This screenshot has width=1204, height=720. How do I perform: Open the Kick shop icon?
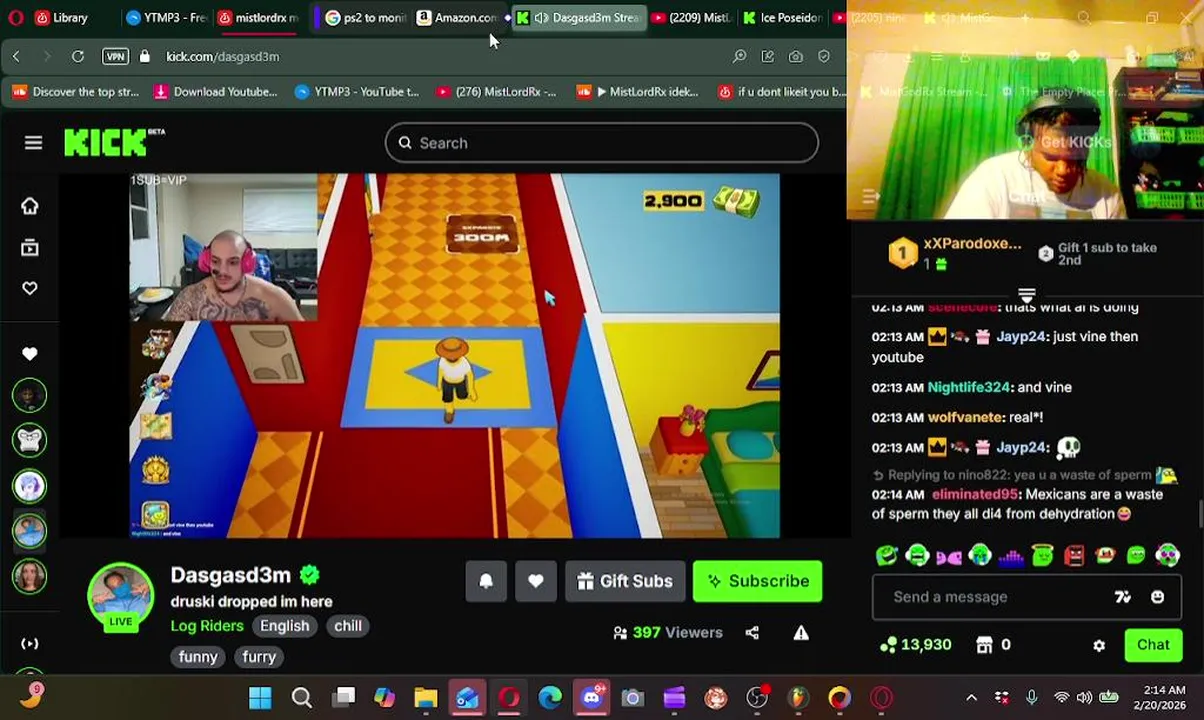(x=984, y=645)
